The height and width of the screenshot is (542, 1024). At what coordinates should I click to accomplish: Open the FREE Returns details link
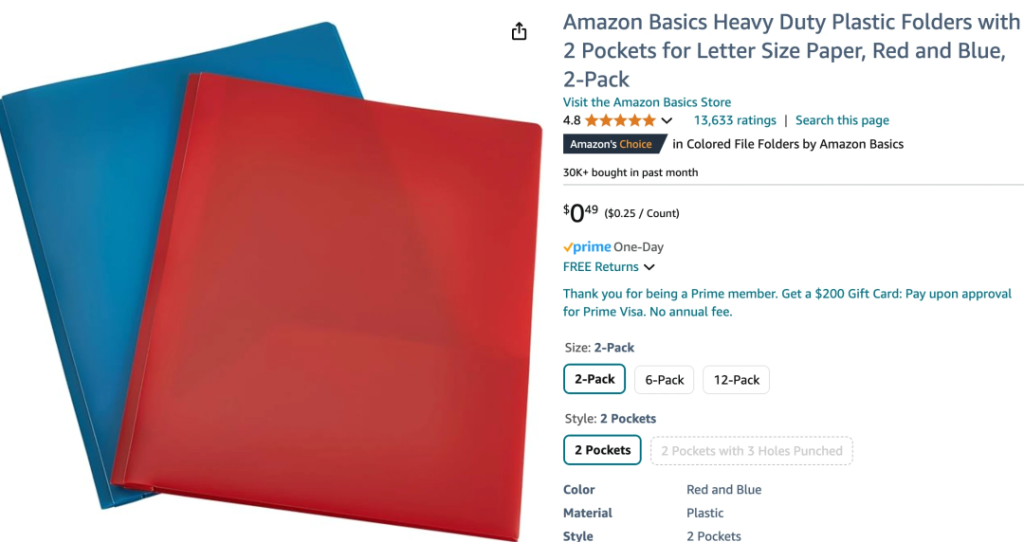tap(601, 266)
